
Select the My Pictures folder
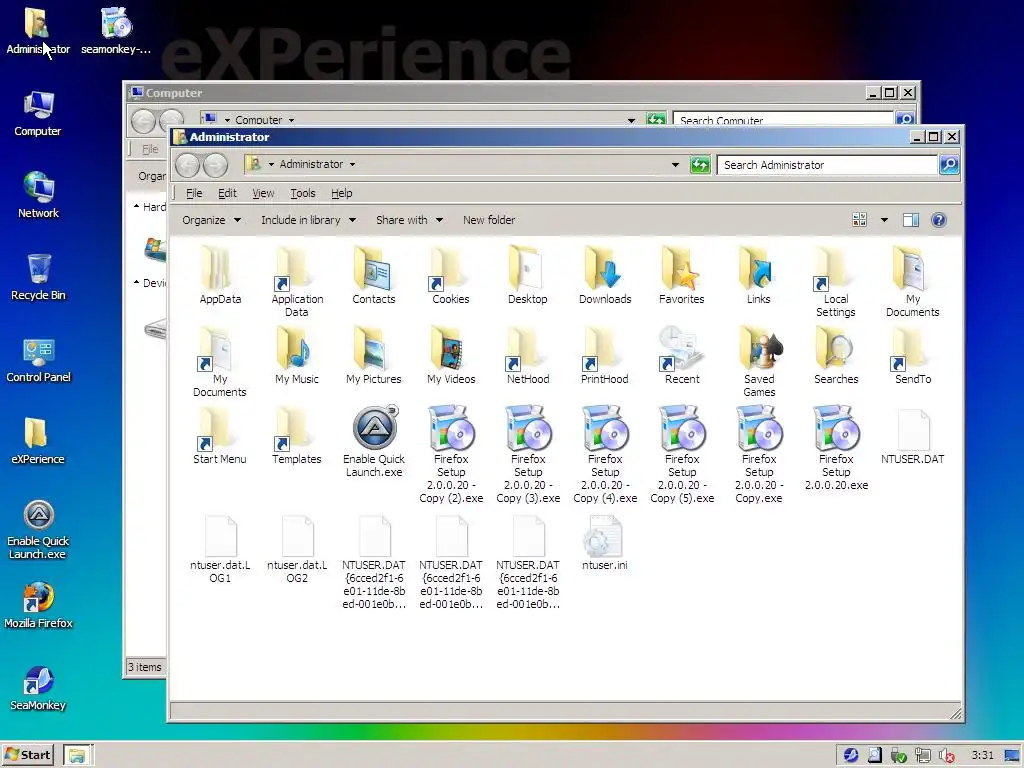pos(374,356)
